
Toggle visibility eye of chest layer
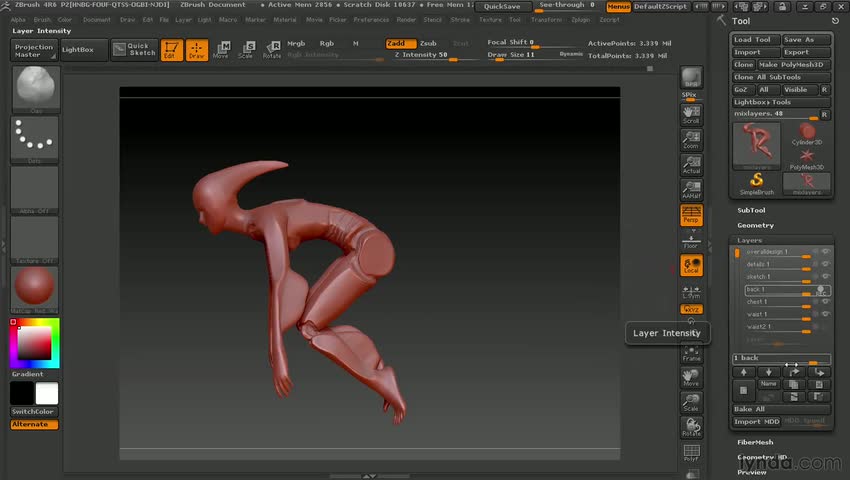pos(826,301)
